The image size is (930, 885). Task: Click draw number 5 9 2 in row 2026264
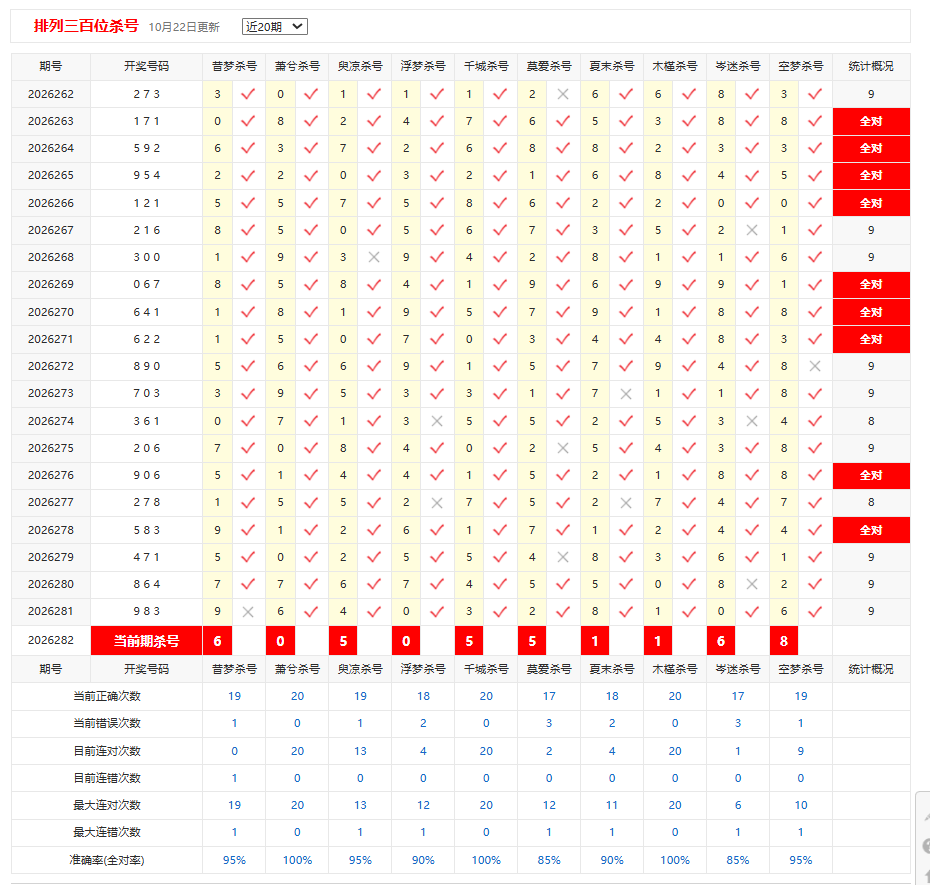click(146, 148)
